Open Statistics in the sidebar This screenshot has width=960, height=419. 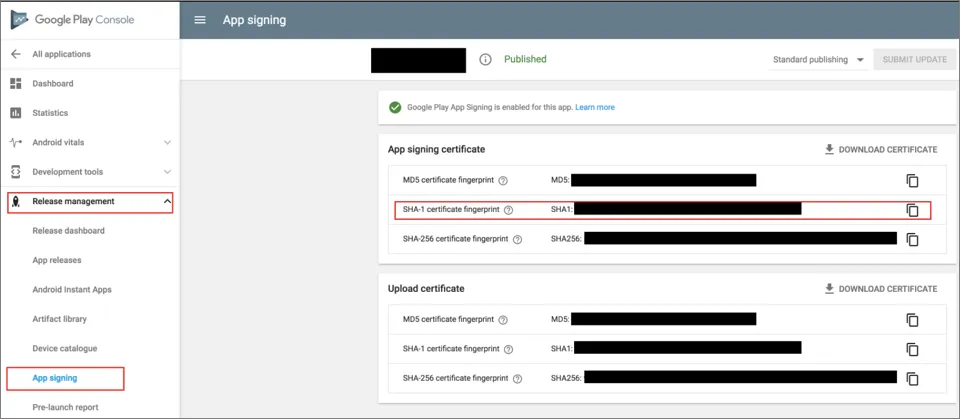tap(50, 113)
